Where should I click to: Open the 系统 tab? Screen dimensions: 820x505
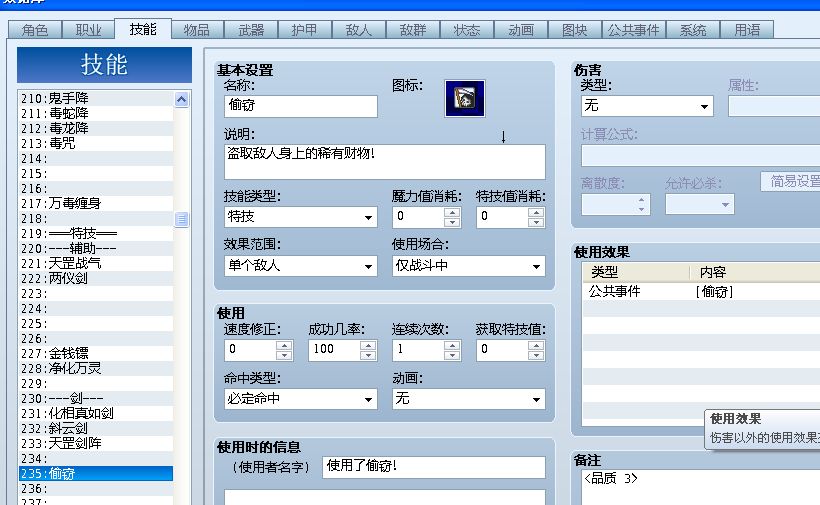coord(692,30)
